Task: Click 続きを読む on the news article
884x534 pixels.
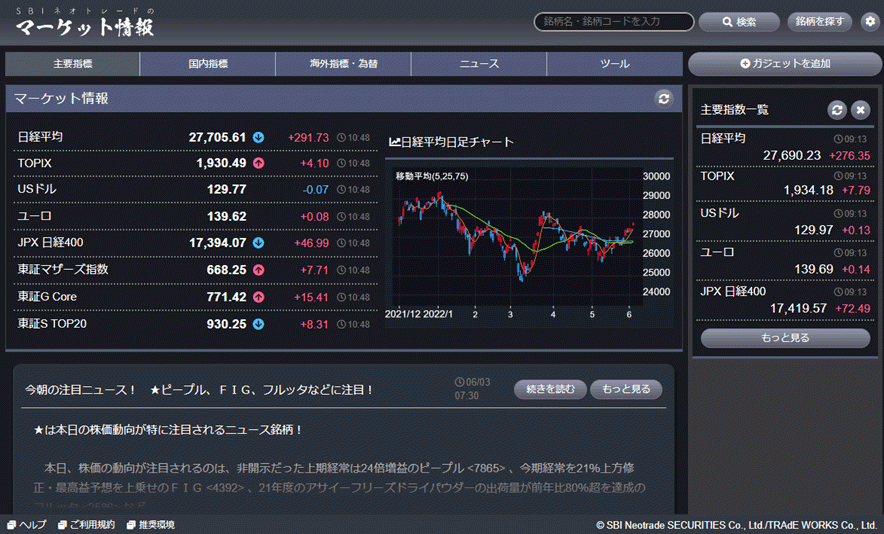Action: (x=550, y=389)
